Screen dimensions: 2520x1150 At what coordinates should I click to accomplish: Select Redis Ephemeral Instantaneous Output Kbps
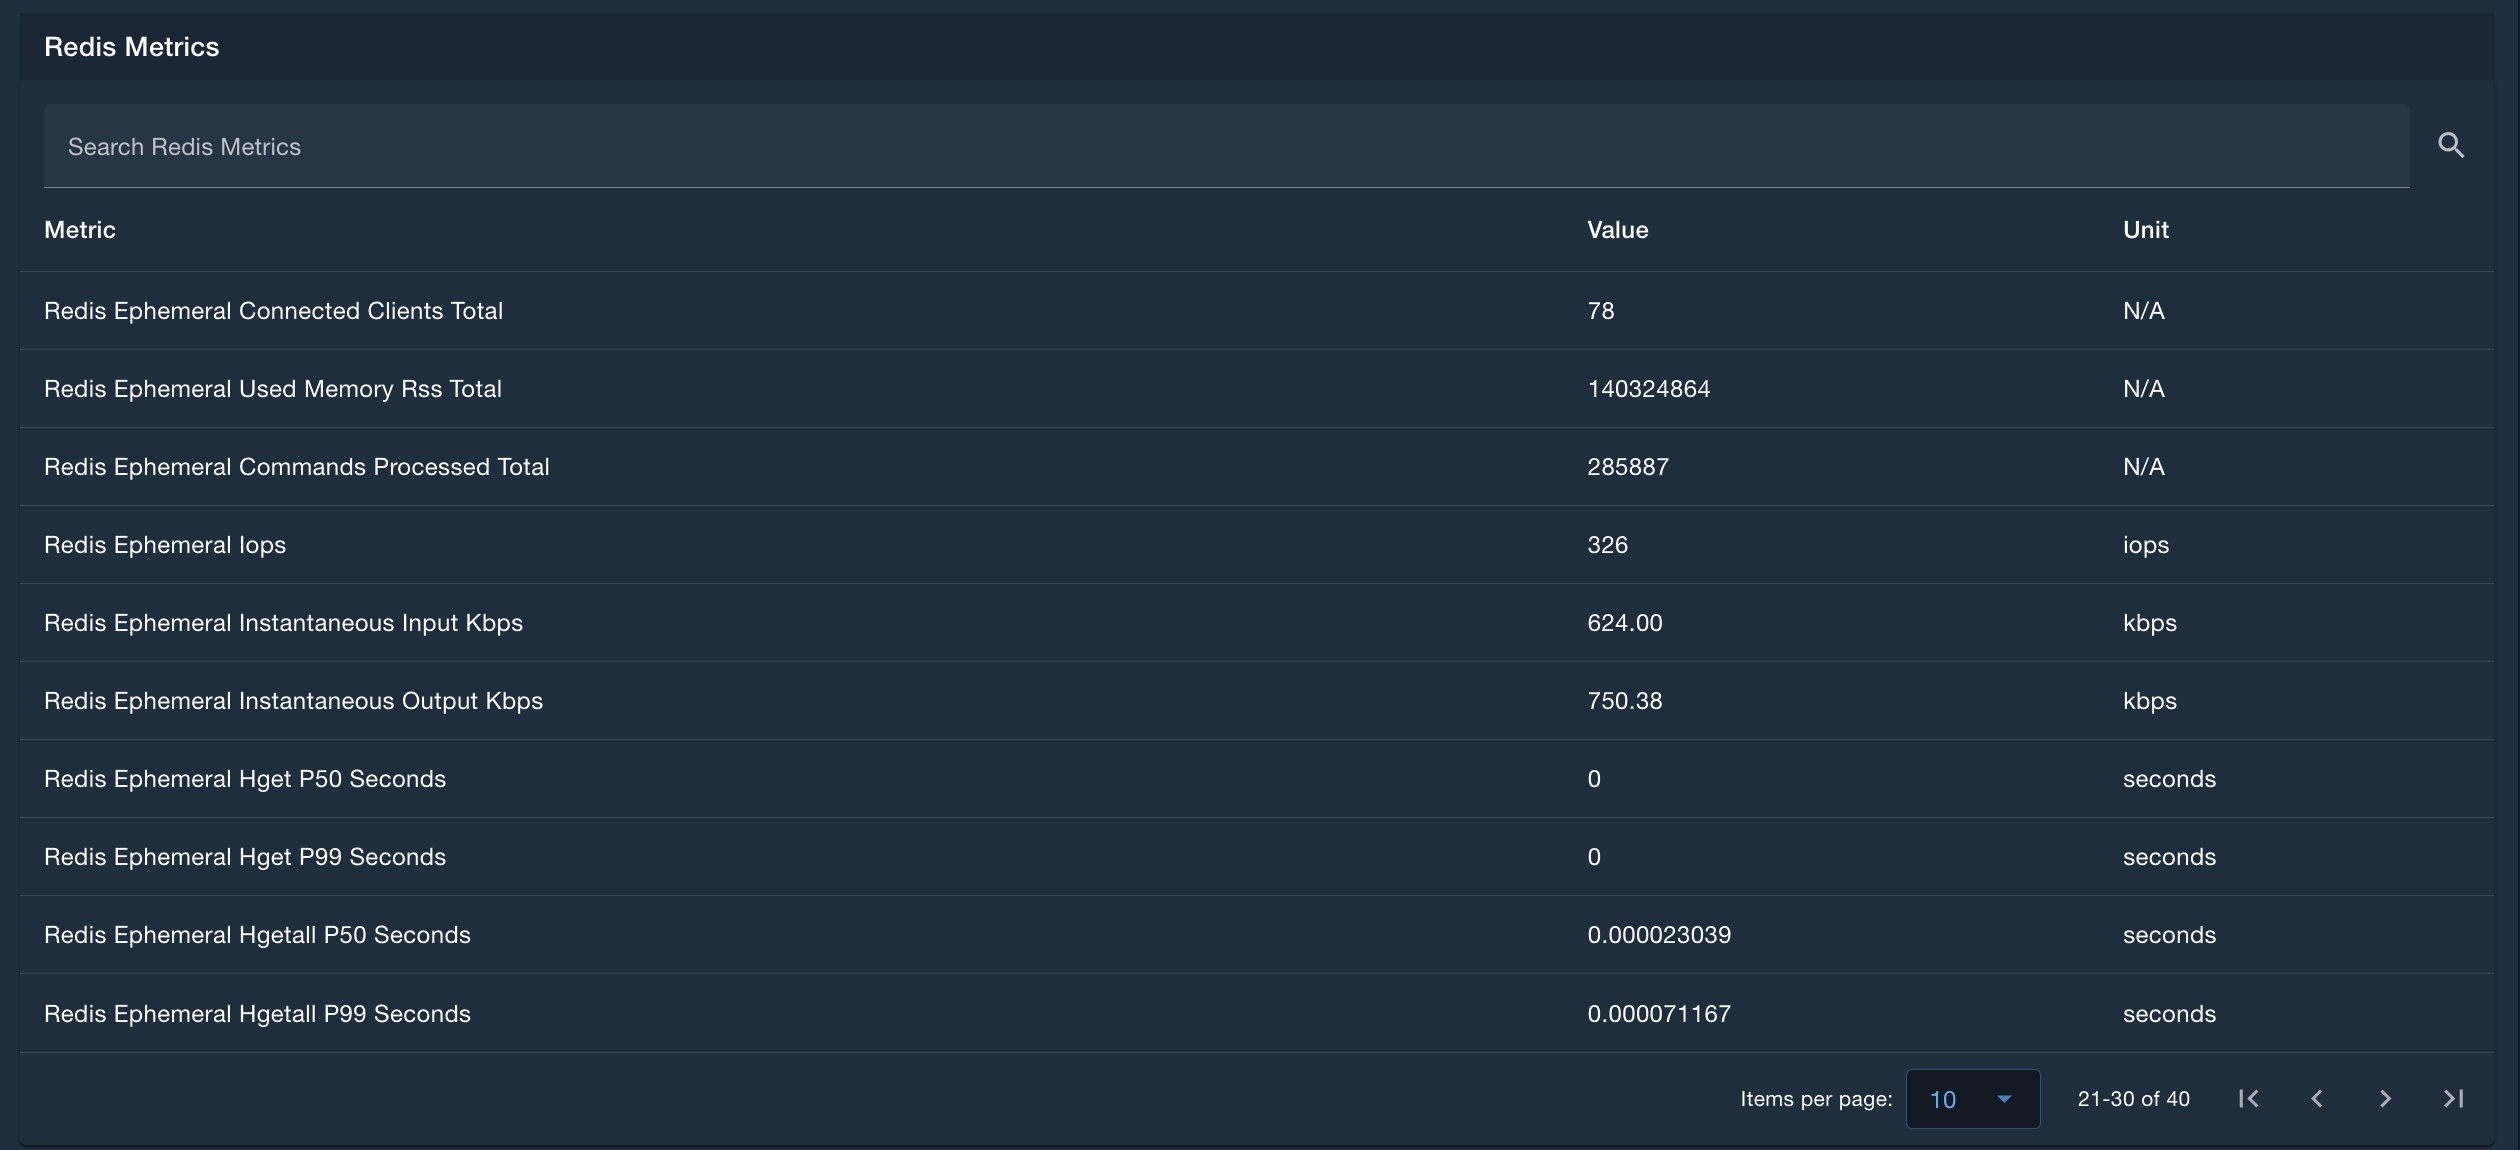pyautogui.click(x=1256, y=701)
